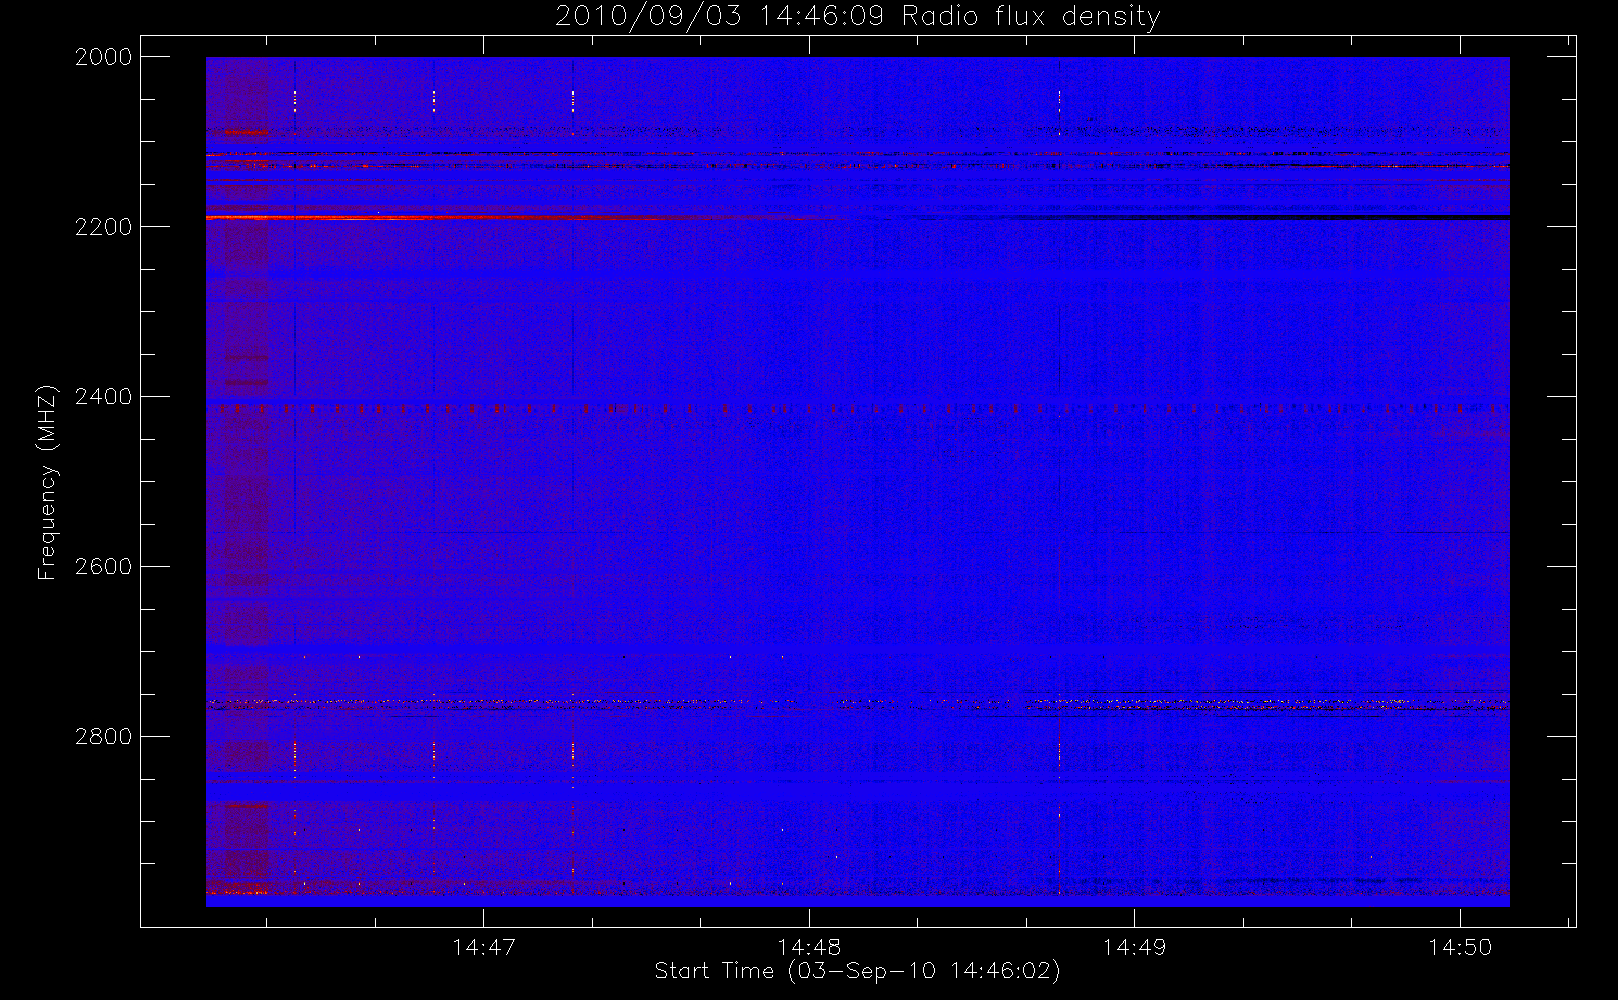
Task: Click the 14:50 time tick label
Action: [1460, 946]
